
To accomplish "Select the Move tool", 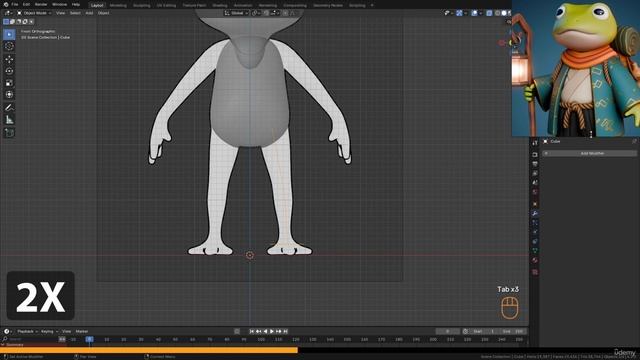I will coord(9,59).
